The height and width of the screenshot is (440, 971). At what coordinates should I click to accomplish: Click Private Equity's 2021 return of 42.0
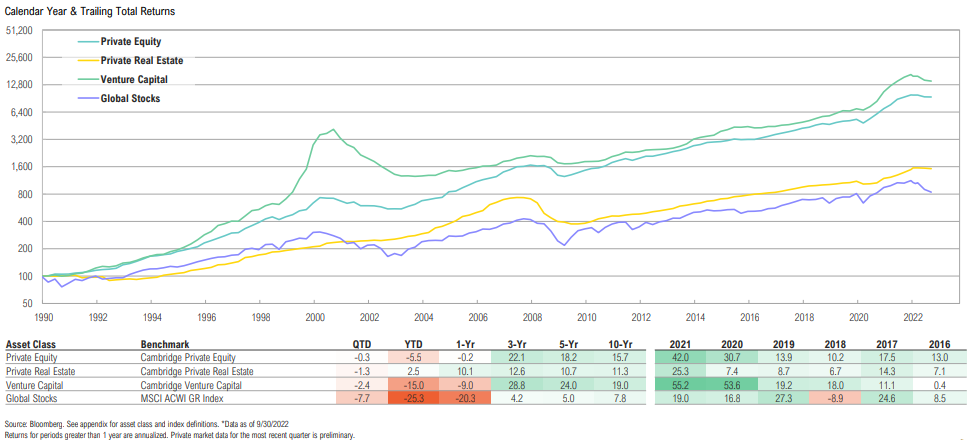click(x=681, y=355)
